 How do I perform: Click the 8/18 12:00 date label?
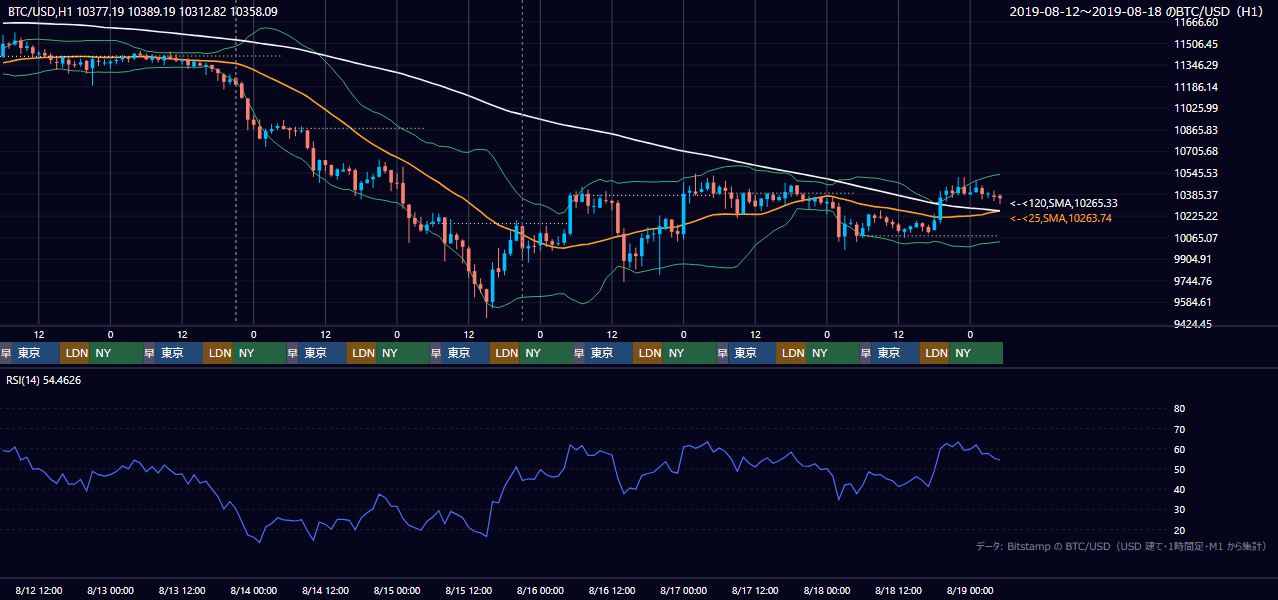(899, 590)
